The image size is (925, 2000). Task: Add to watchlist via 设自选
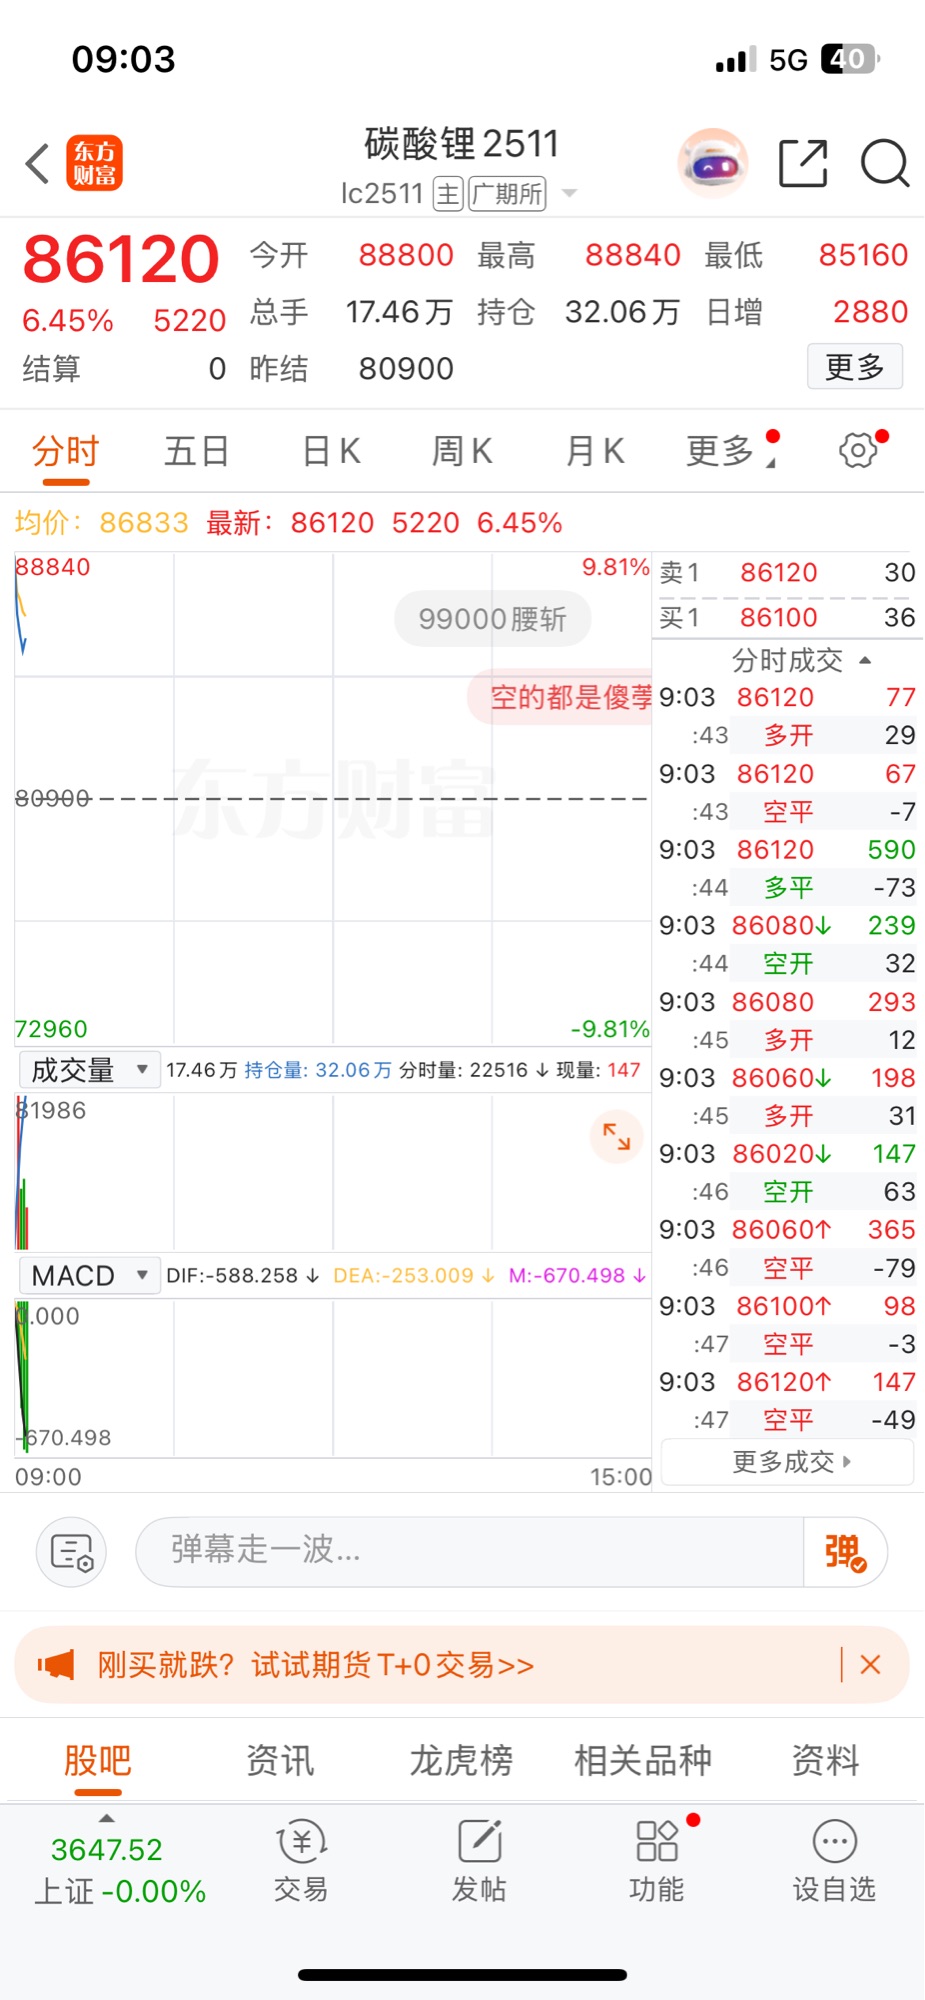point(834,1860)
